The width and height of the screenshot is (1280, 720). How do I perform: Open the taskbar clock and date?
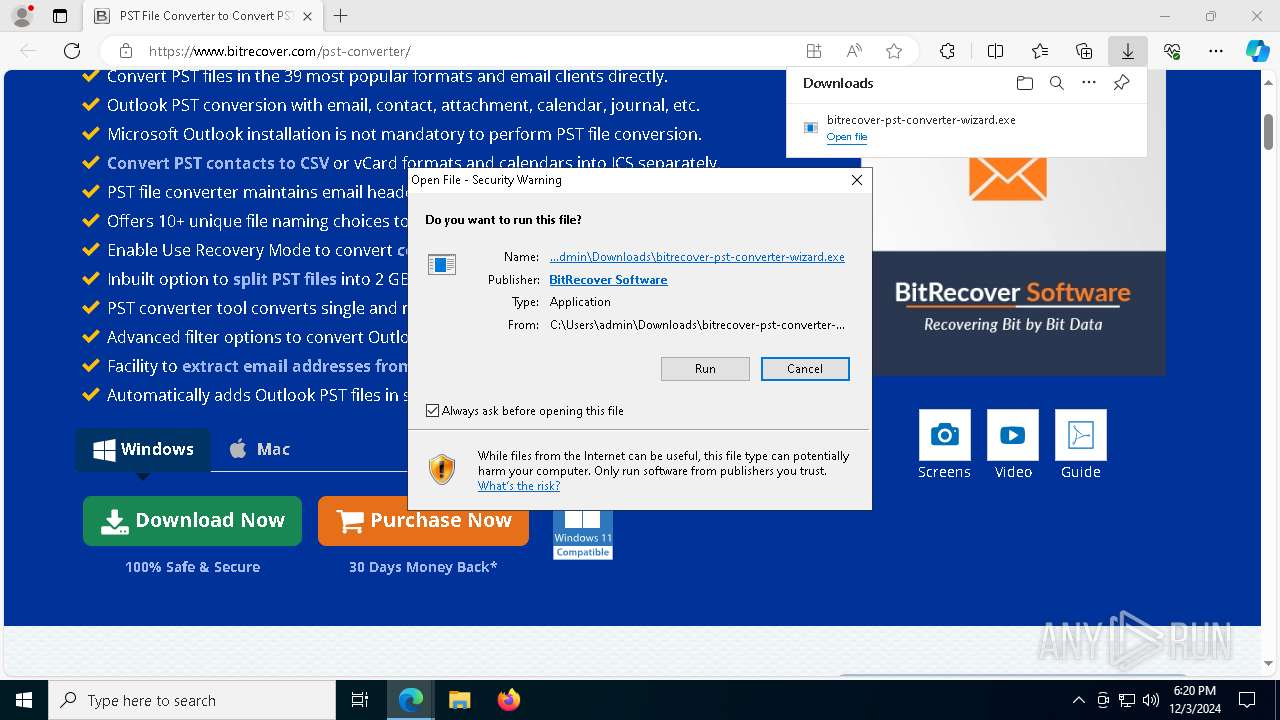(1194, 700)
